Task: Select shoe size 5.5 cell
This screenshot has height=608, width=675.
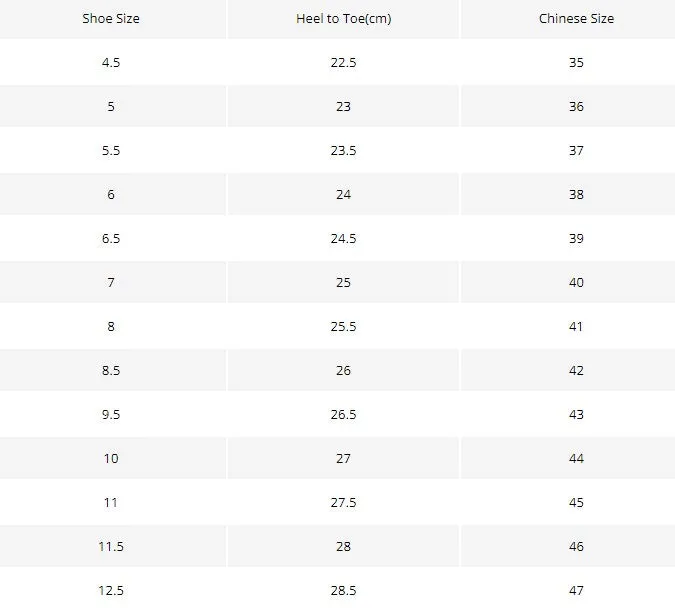Action: pos(111,150)
